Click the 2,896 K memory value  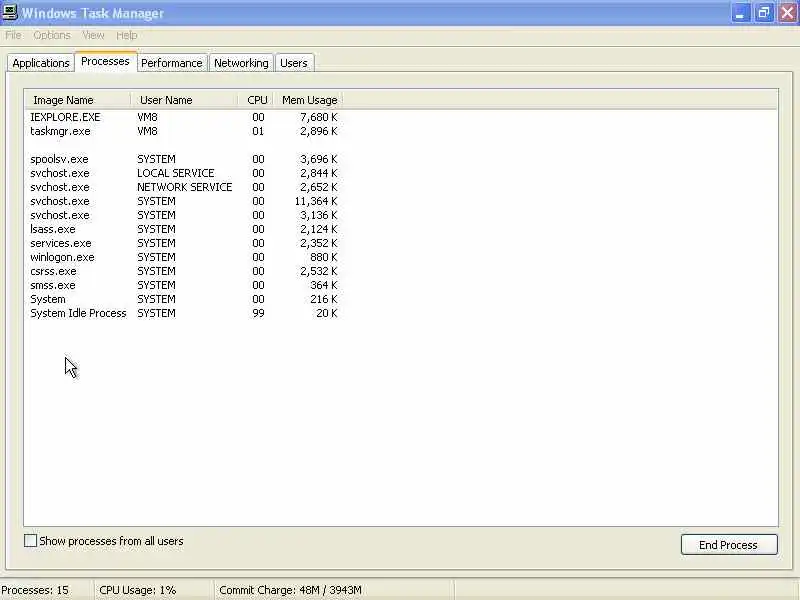click(319, 131)
